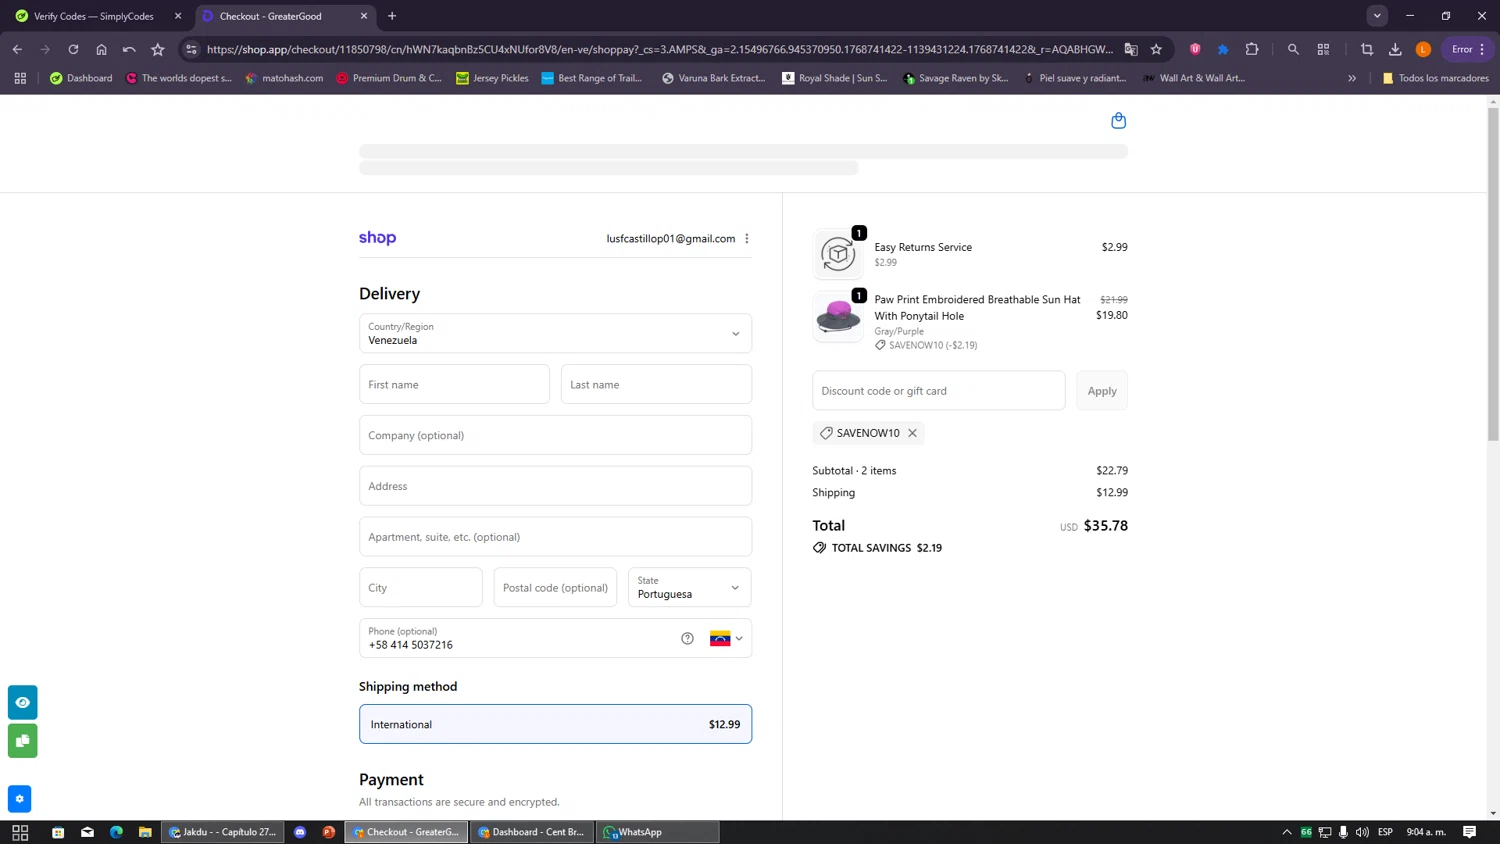The height and width of the screenshot is (844, 1500).
Task: Open the bookmarks bar apps grid icon
Action: pyautogui.click(x=20, y=78)
